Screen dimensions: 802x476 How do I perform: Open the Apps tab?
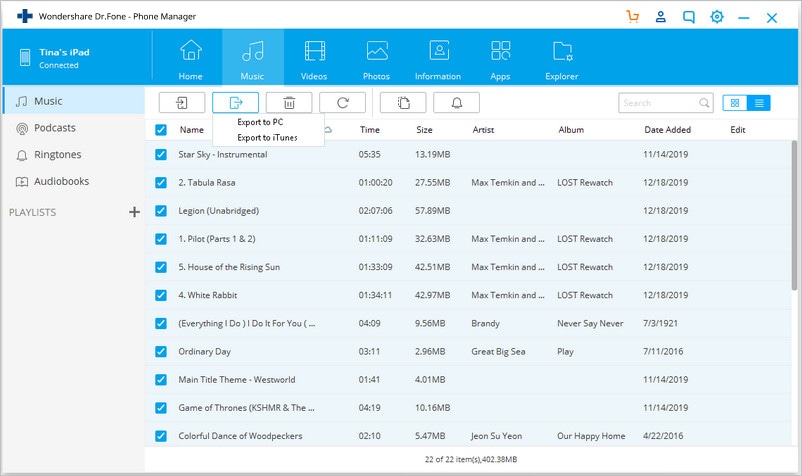click(500, 59)
